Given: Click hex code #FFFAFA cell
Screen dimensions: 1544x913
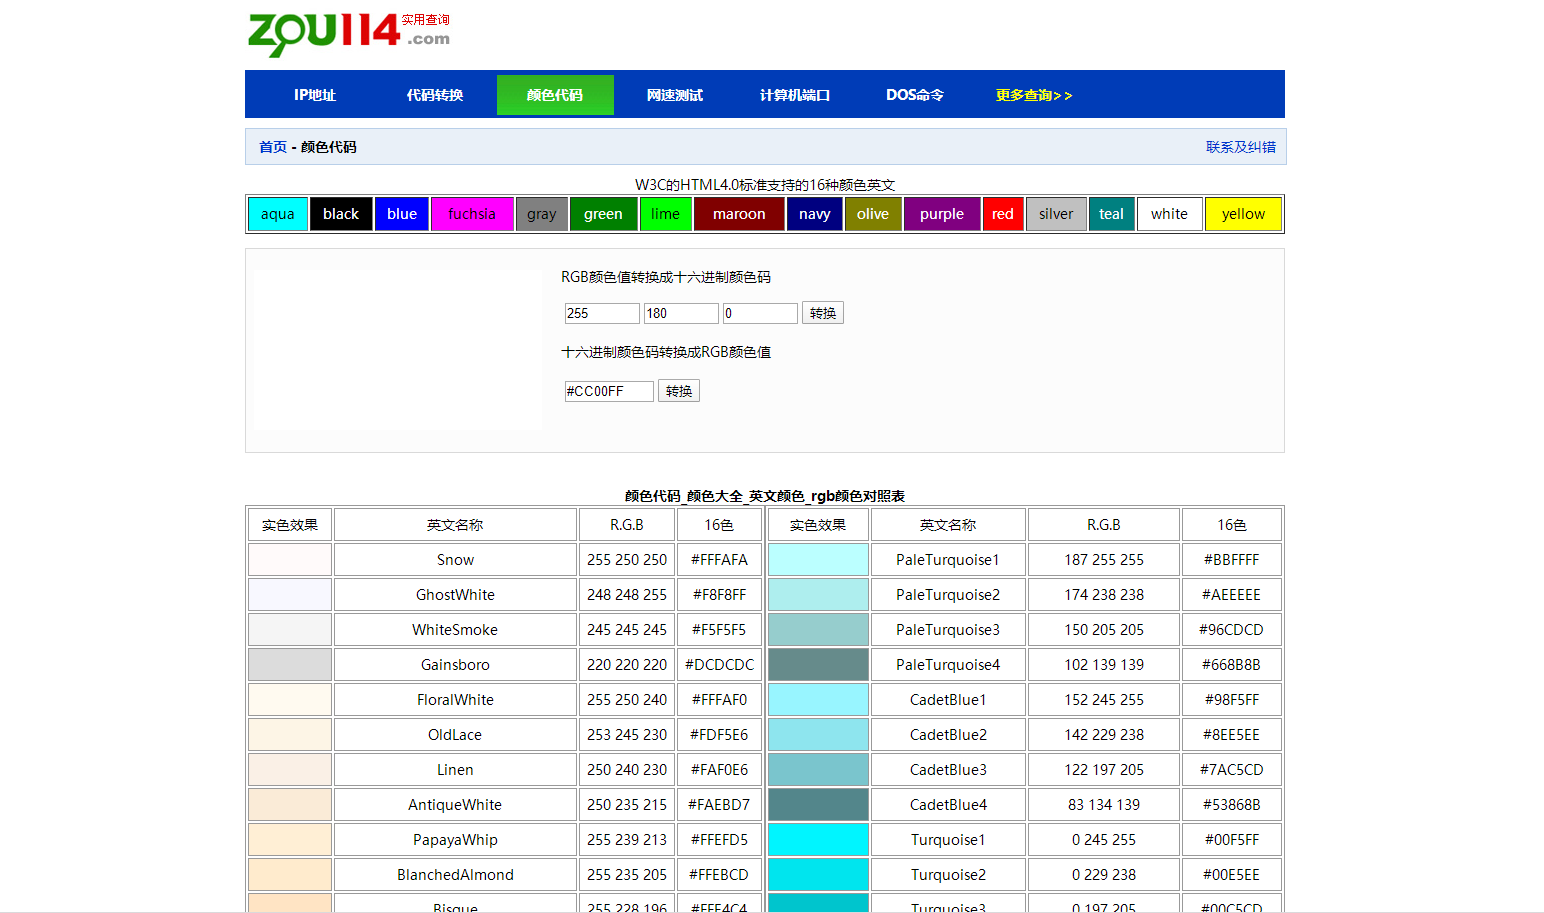Looking at the screenshot, I should pyautogui.click(x=719, y=560).
